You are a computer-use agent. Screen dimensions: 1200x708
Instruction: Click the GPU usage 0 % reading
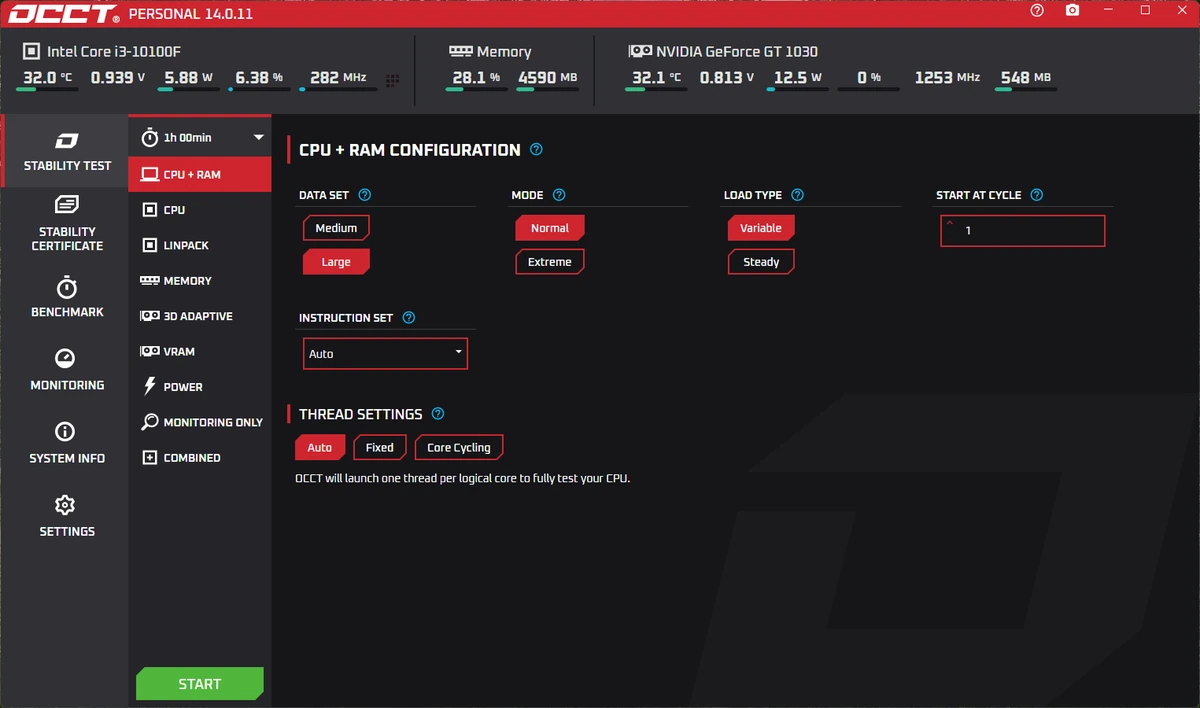click(x=869, y=77)
